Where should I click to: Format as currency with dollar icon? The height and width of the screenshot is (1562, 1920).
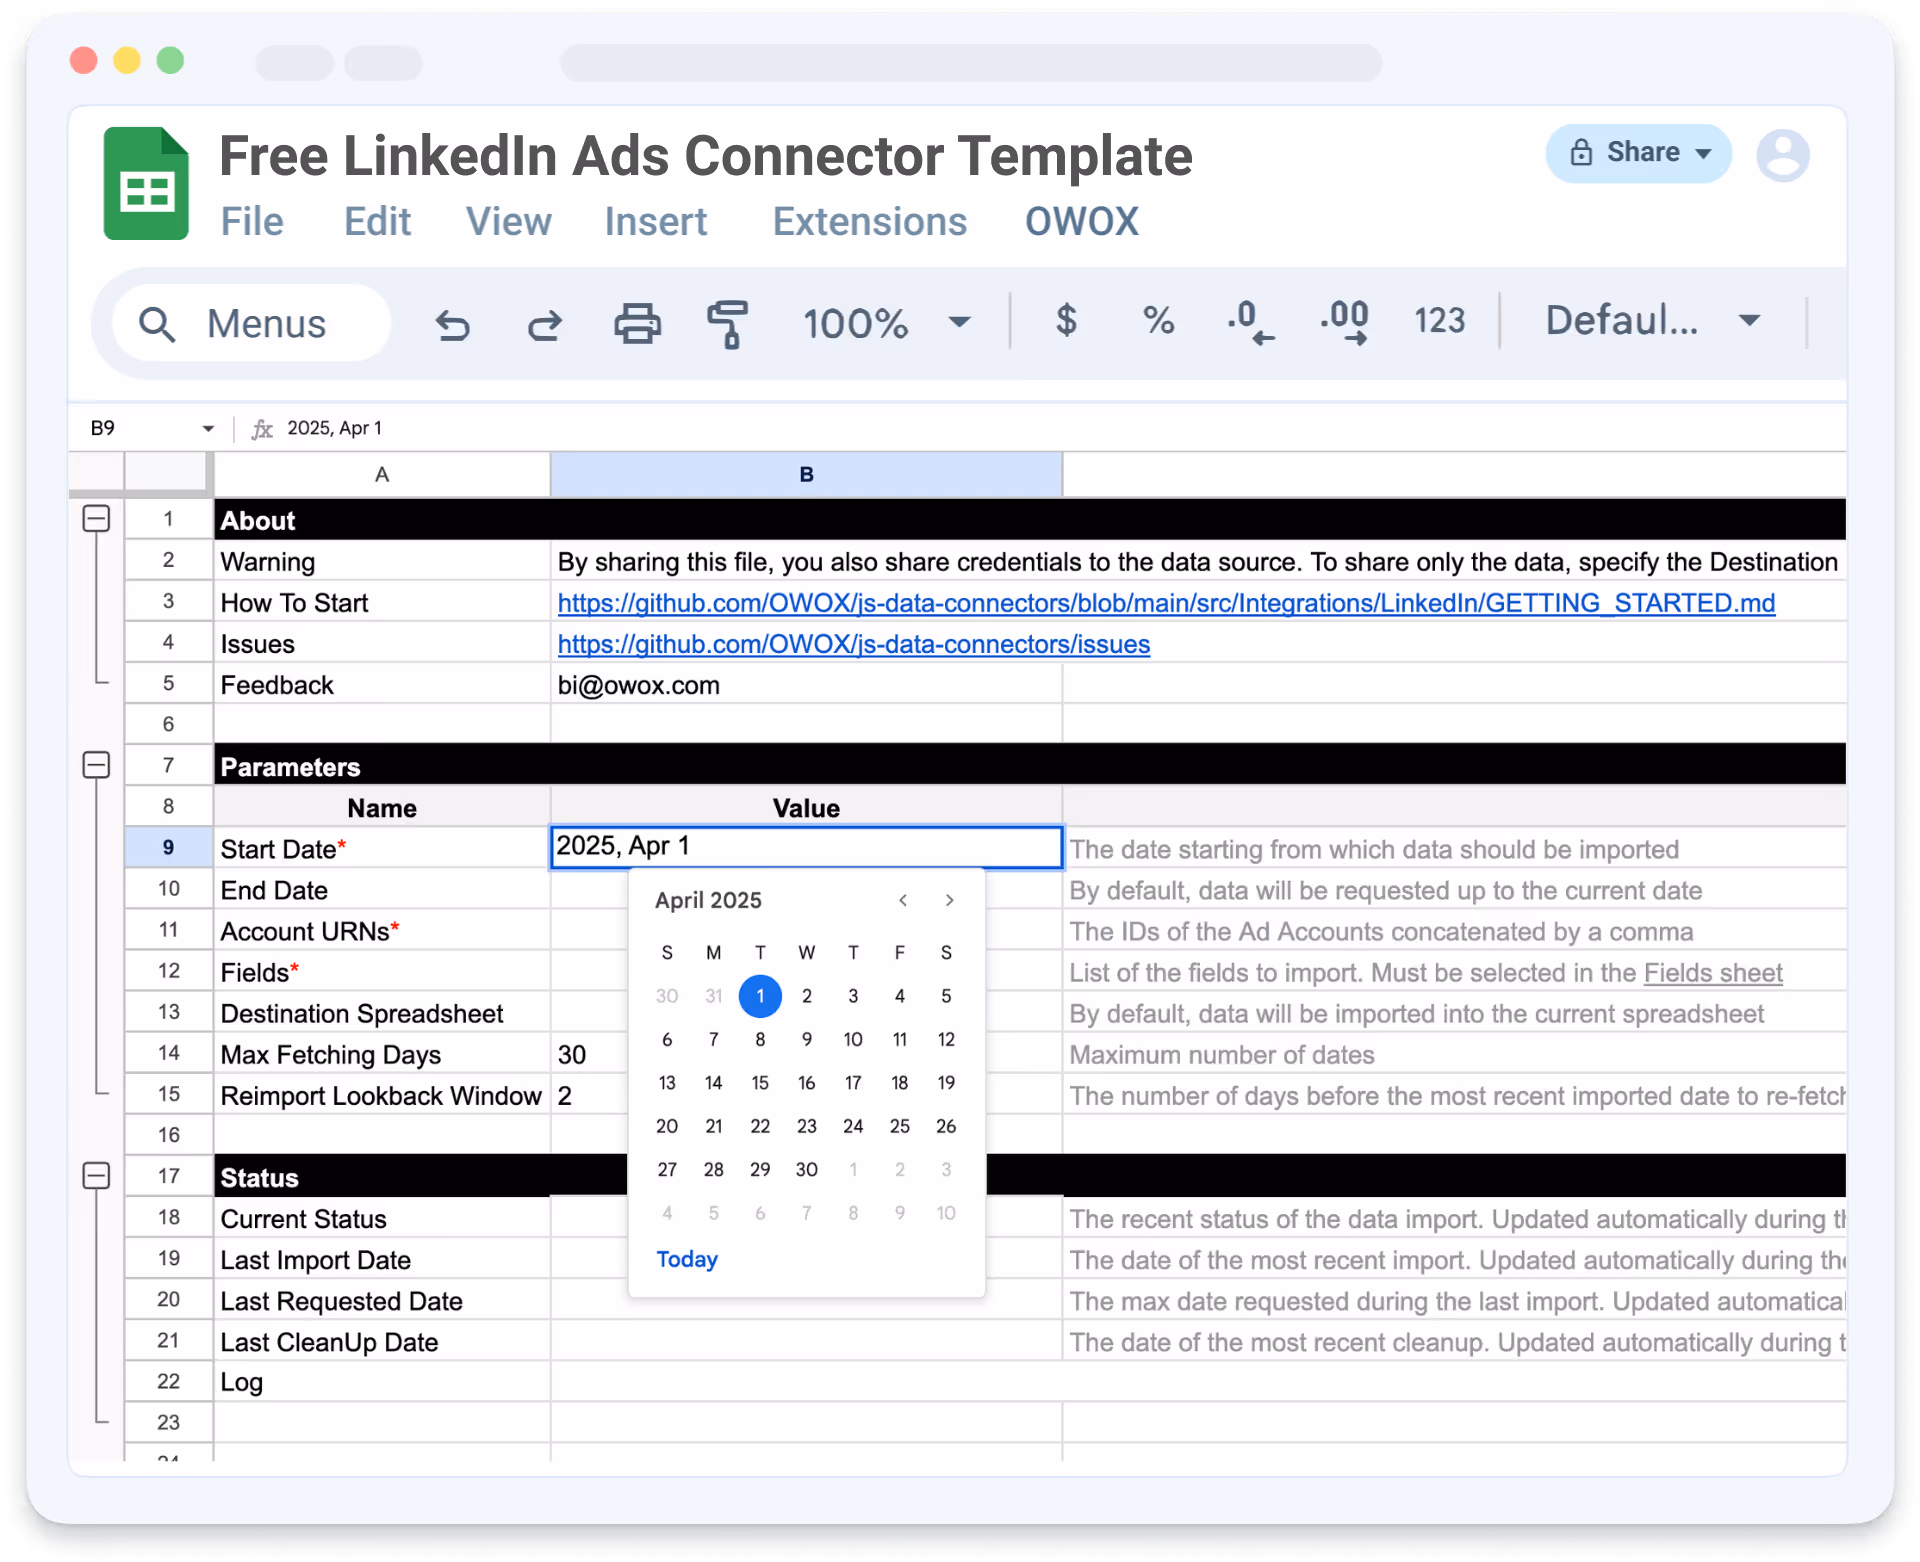[1066, 321]
